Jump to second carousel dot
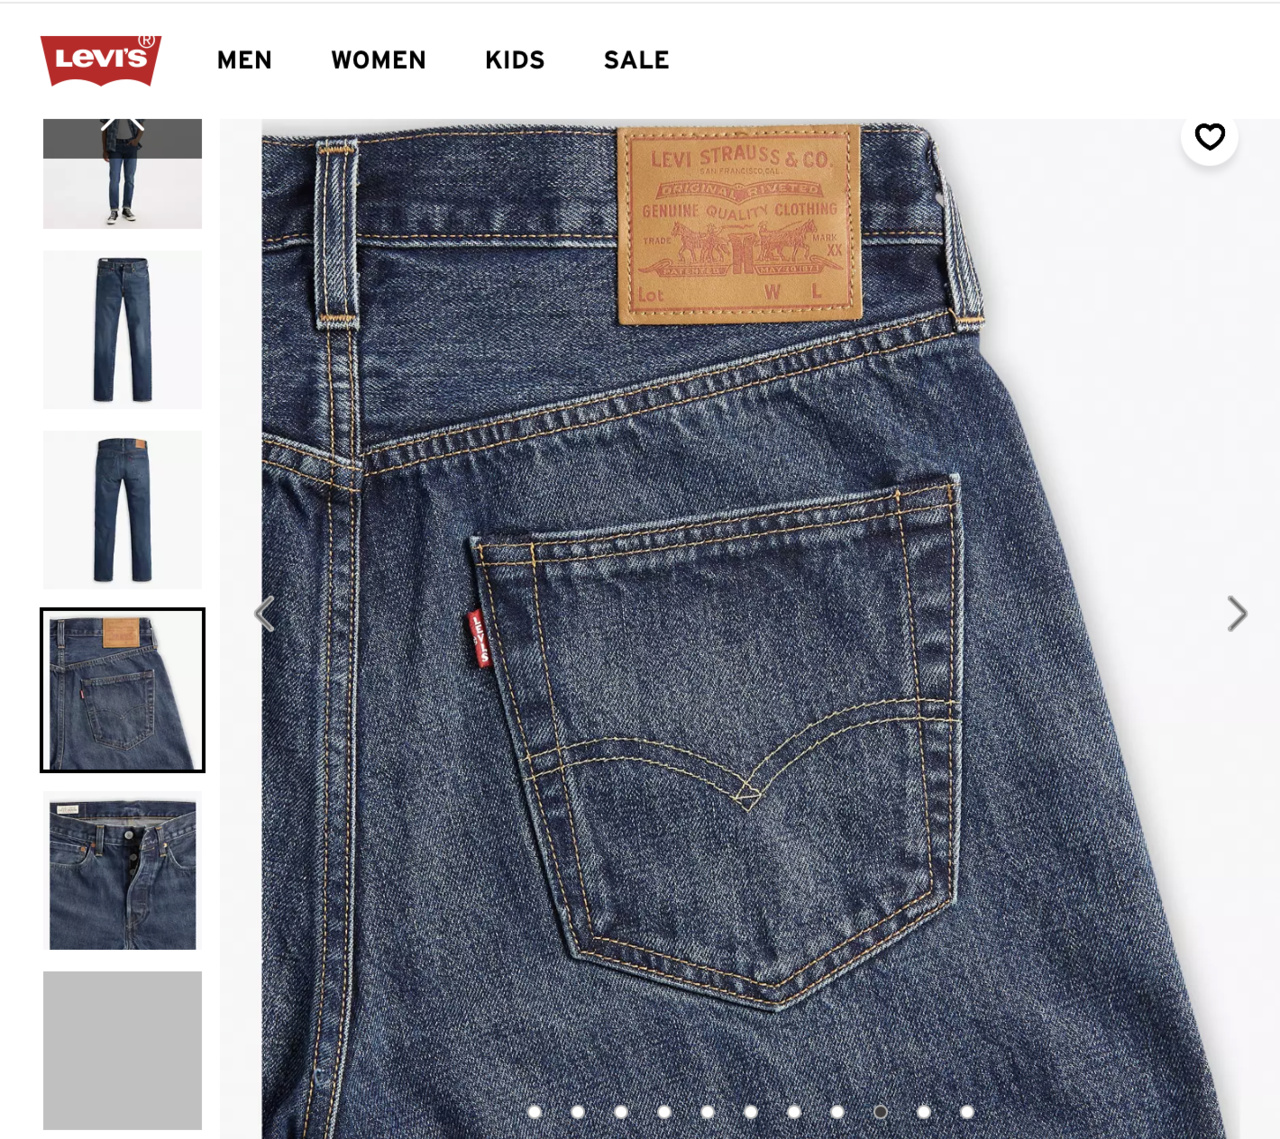The height and width of the screenshot is (1139, 1280). click(x=578, y=1111)
